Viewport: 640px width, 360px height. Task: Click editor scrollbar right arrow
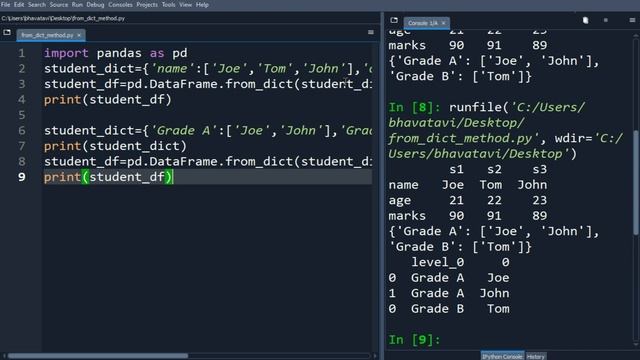[x=375, y=356]
